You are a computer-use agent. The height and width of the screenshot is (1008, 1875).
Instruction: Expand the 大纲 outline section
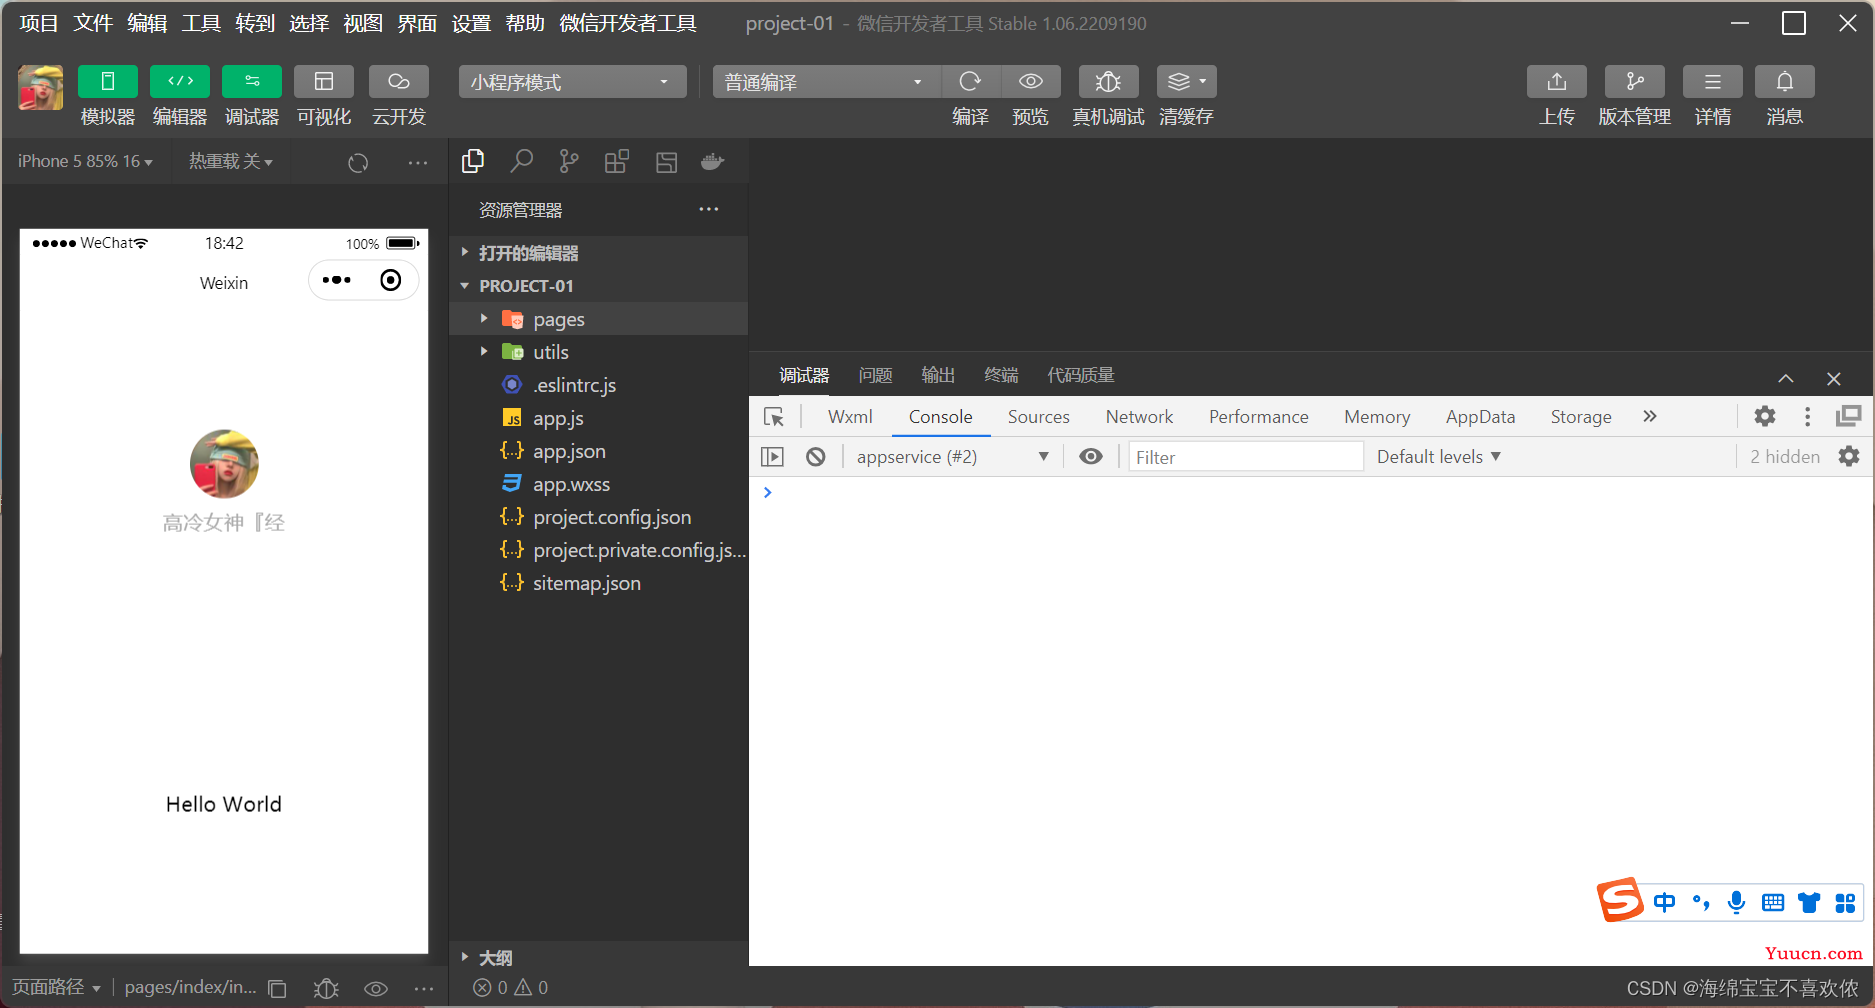[x=599, y=957]
